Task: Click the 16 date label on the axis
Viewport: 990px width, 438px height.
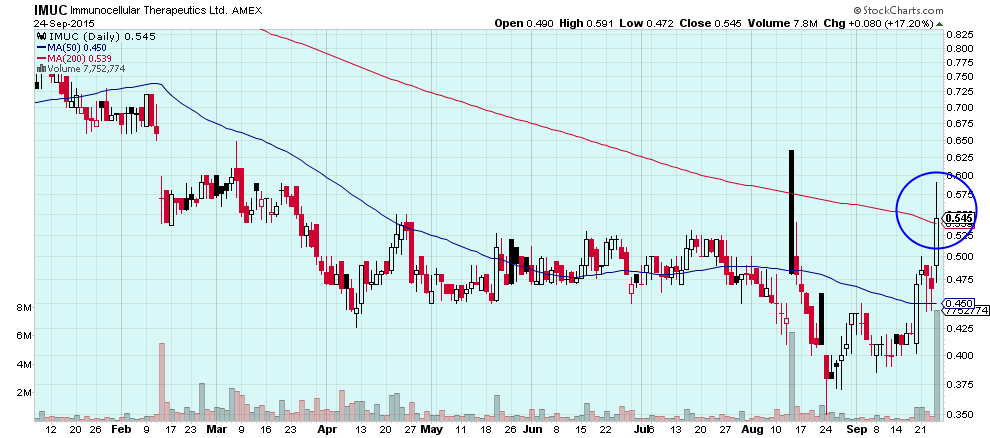Action: click(x=265, y=429)
